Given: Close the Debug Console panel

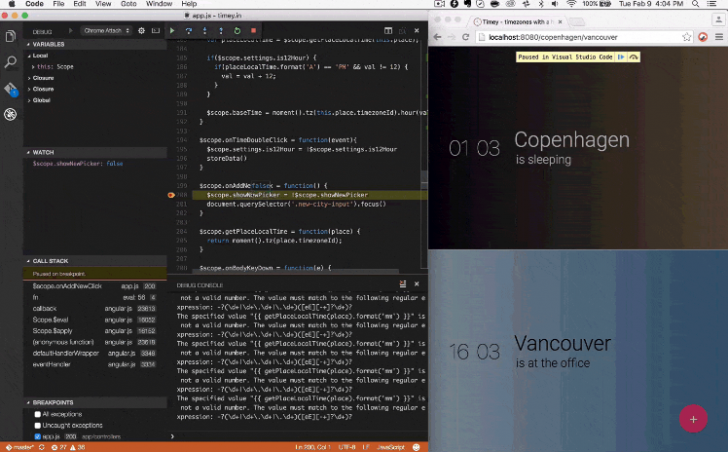Looking at the screenshot, I should [x=416, y=284].
